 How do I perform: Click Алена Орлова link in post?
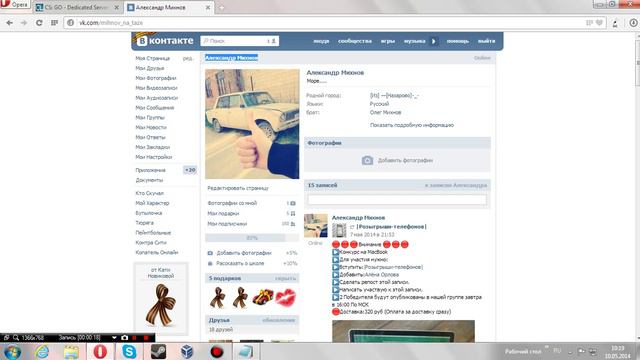pyautogui.click(x=382, y=275)
